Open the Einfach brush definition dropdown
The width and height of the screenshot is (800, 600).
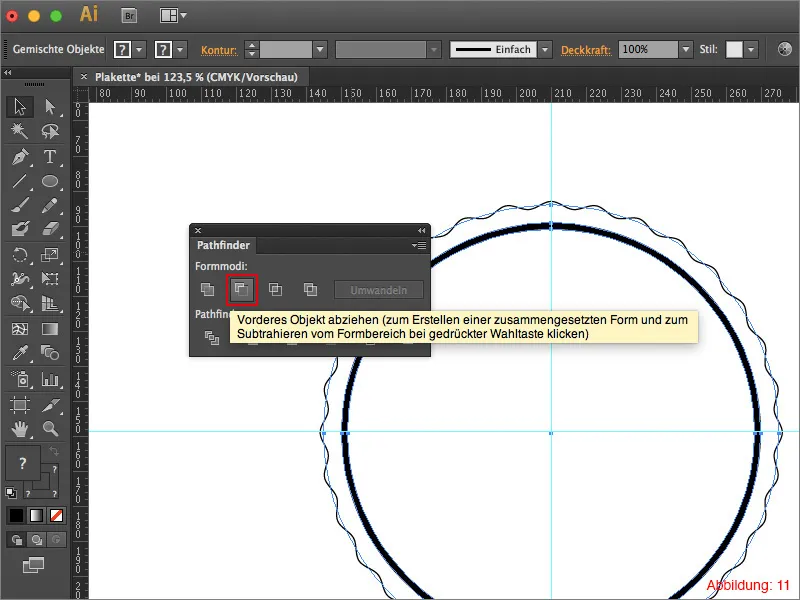[545, 49]
